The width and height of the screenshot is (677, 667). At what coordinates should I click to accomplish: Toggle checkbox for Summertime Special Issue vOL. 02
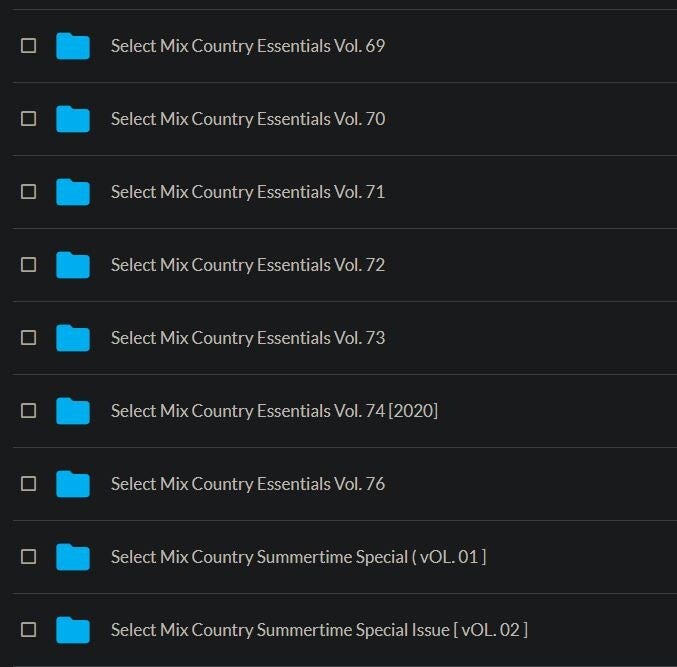point(29,630)
